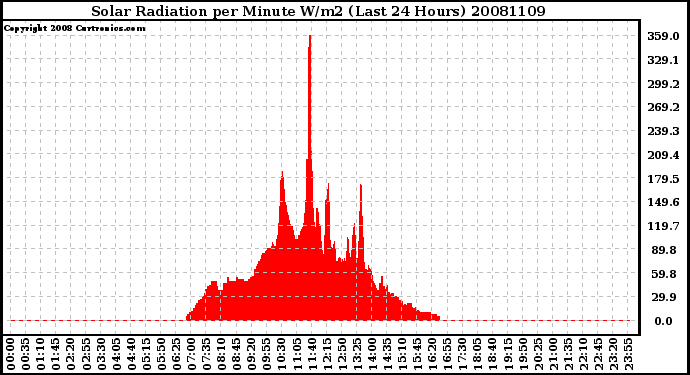
Task: Click the x-axis time label 05:50
Action: click(161, 354)
